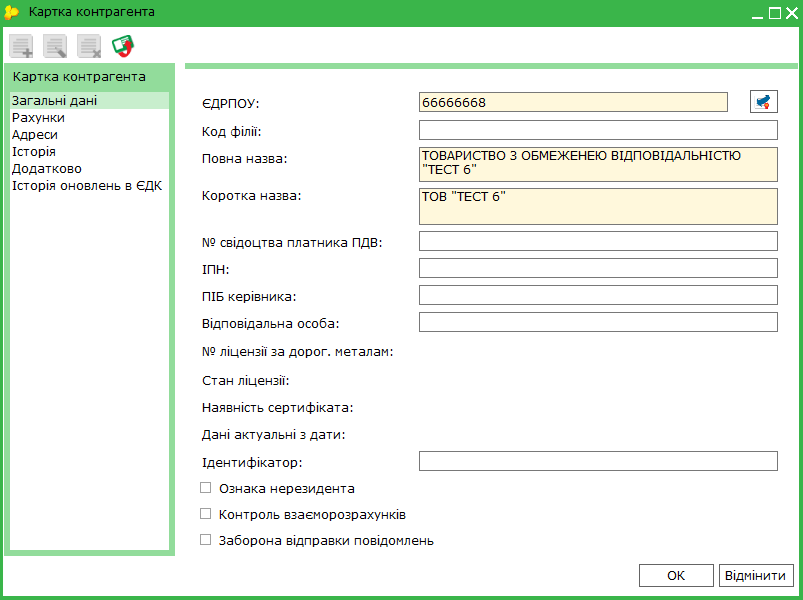Click the Відмінити button
This screenshot has width=803, height=600.
click(756, 575)
